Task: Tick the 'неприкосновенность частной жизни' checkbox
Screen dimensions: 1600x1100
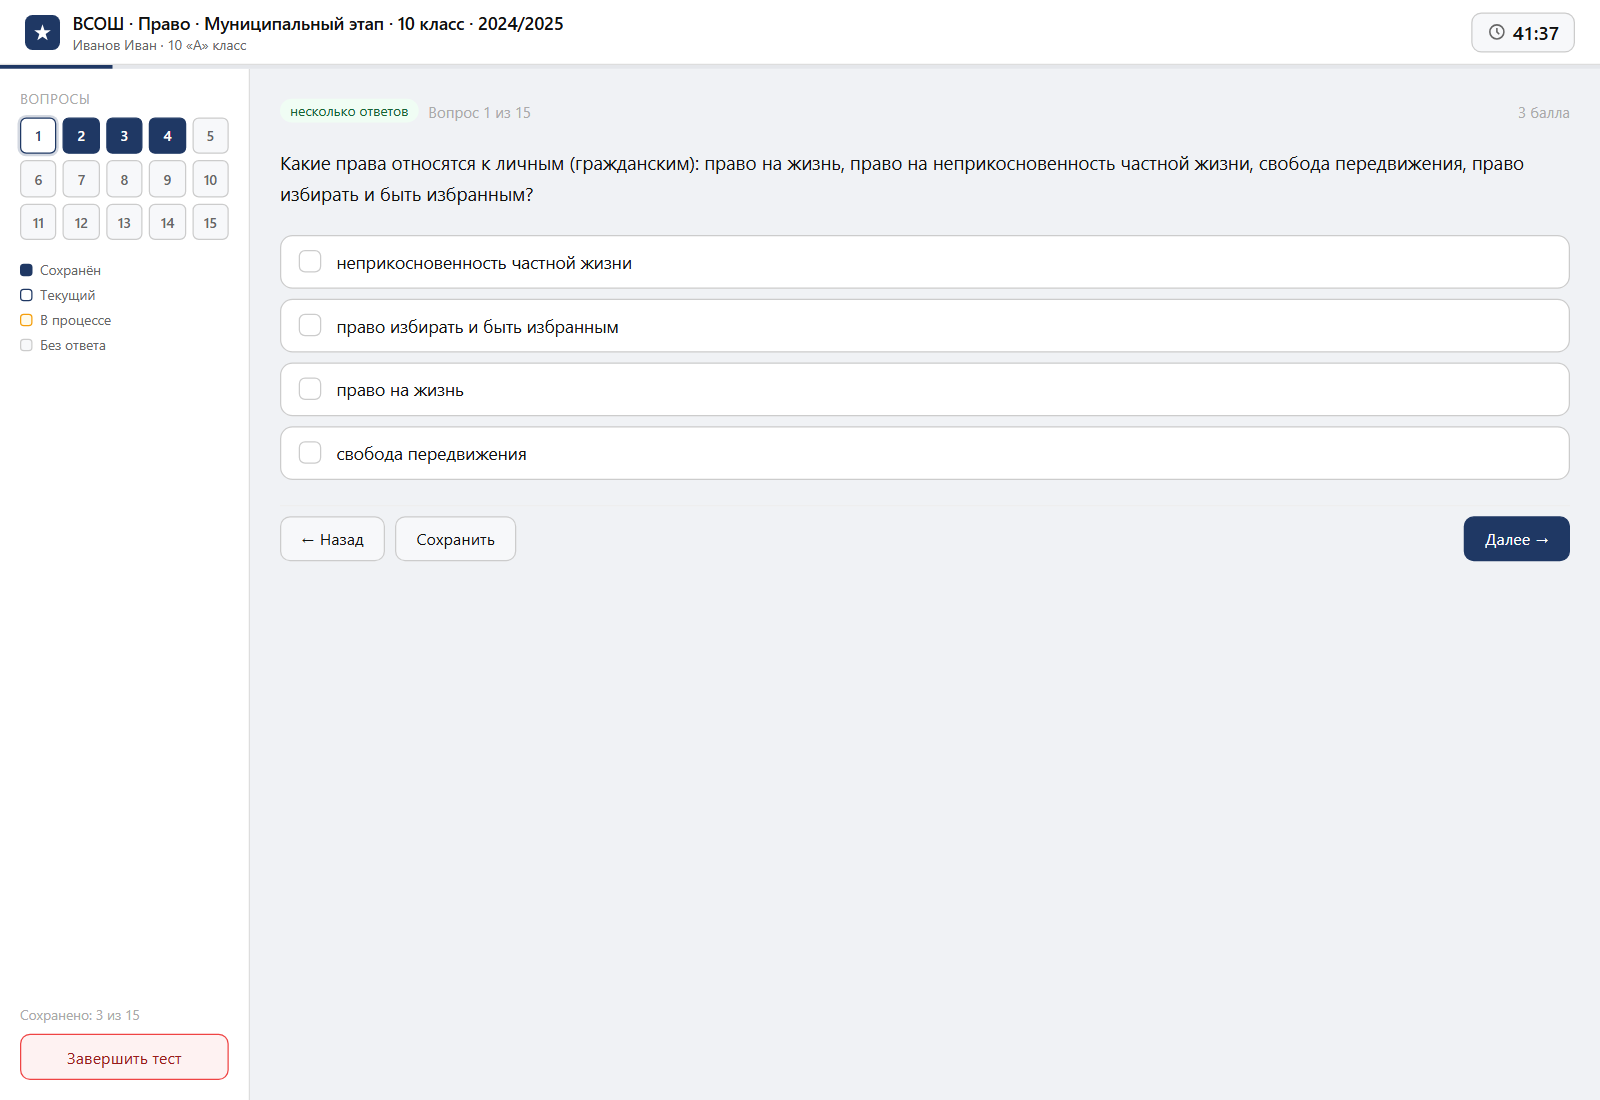Action: pyautogui.click(x=310, y=262)
